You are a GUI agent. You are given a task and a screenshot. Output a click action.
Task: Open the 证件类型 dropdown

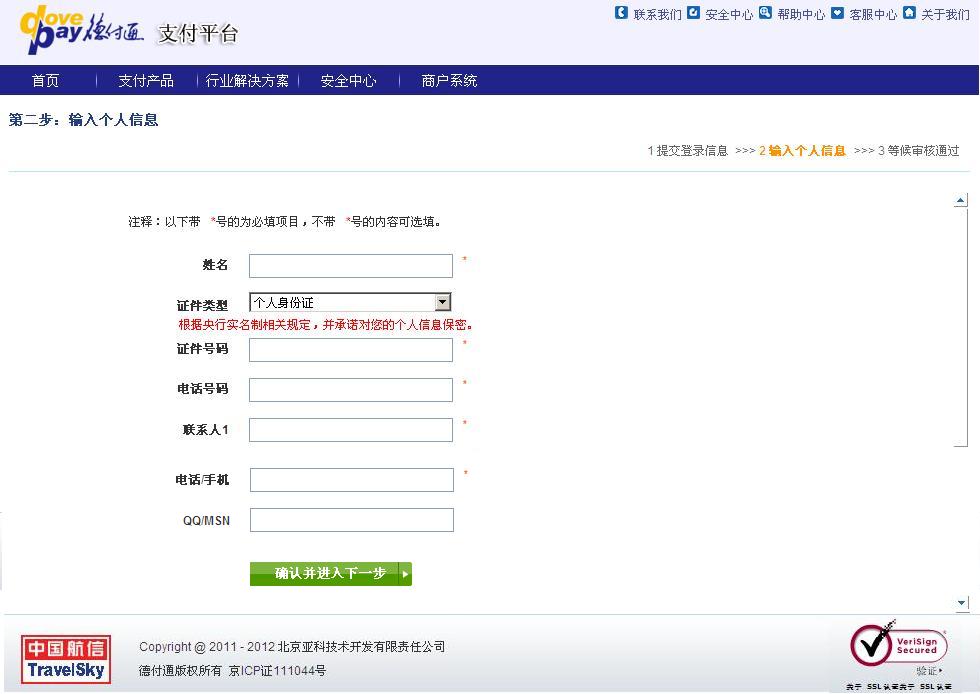tap(442, 302)
